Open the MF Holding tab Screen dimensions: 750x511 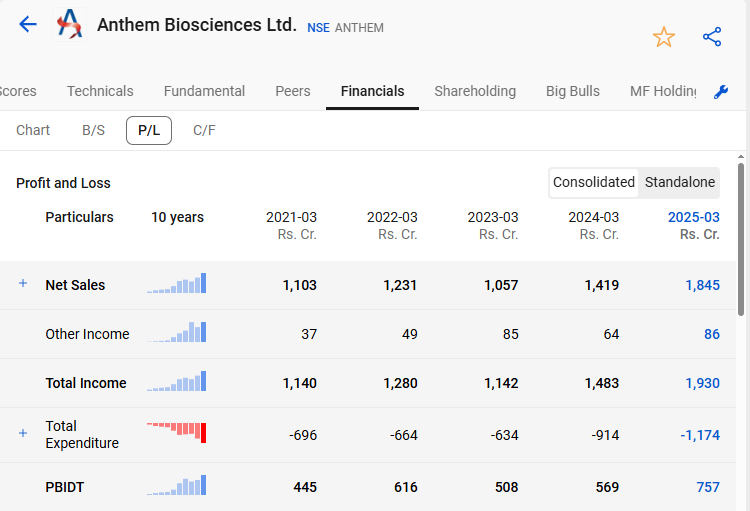[x=663, y=91]
